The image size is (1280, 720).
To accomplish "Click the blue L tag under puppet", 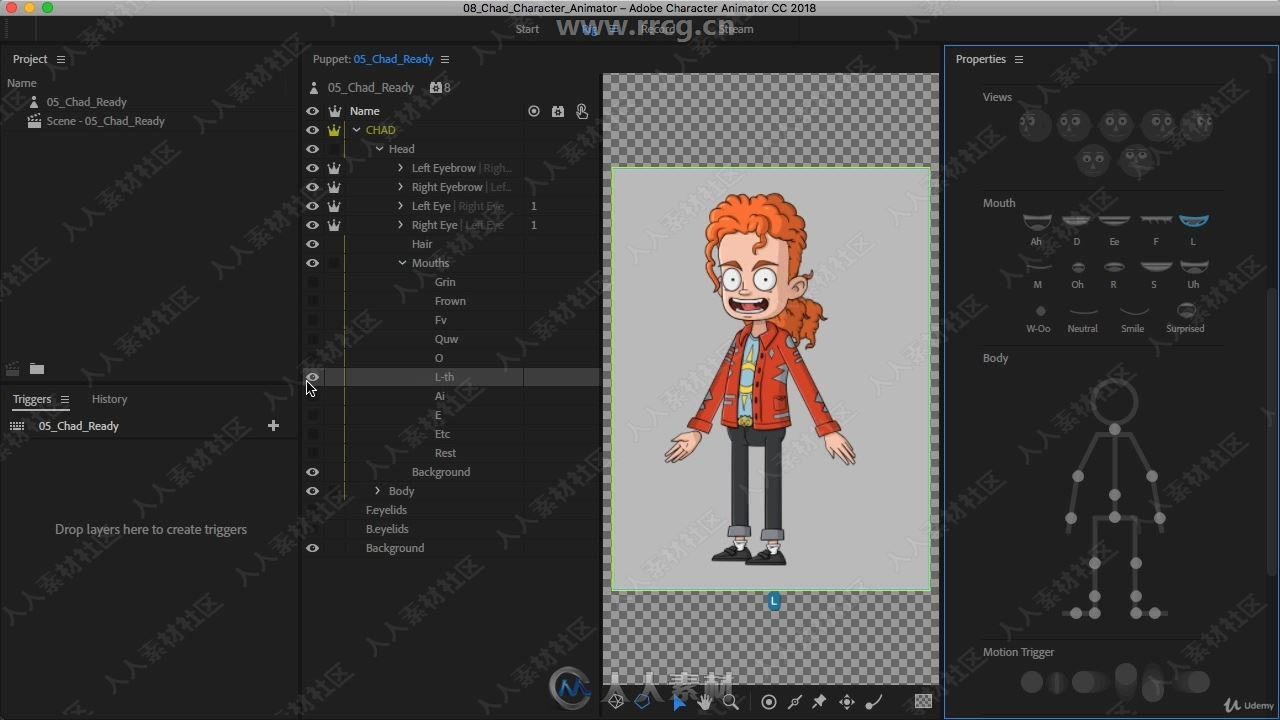I will coord(774,601).
